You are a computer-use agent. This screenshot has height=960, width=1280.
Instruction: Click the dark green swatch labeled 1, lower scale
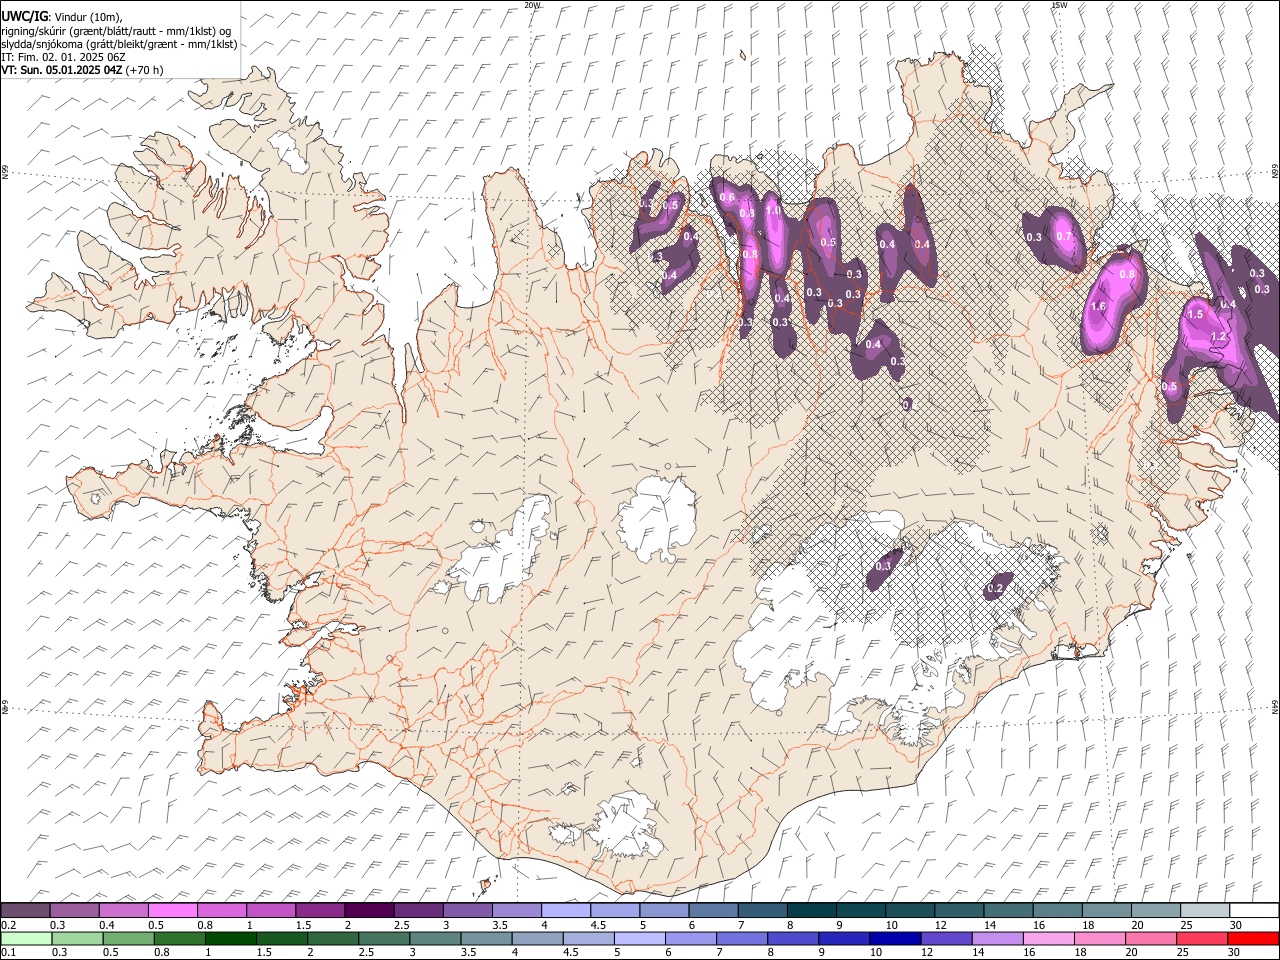tap(230, 939)
